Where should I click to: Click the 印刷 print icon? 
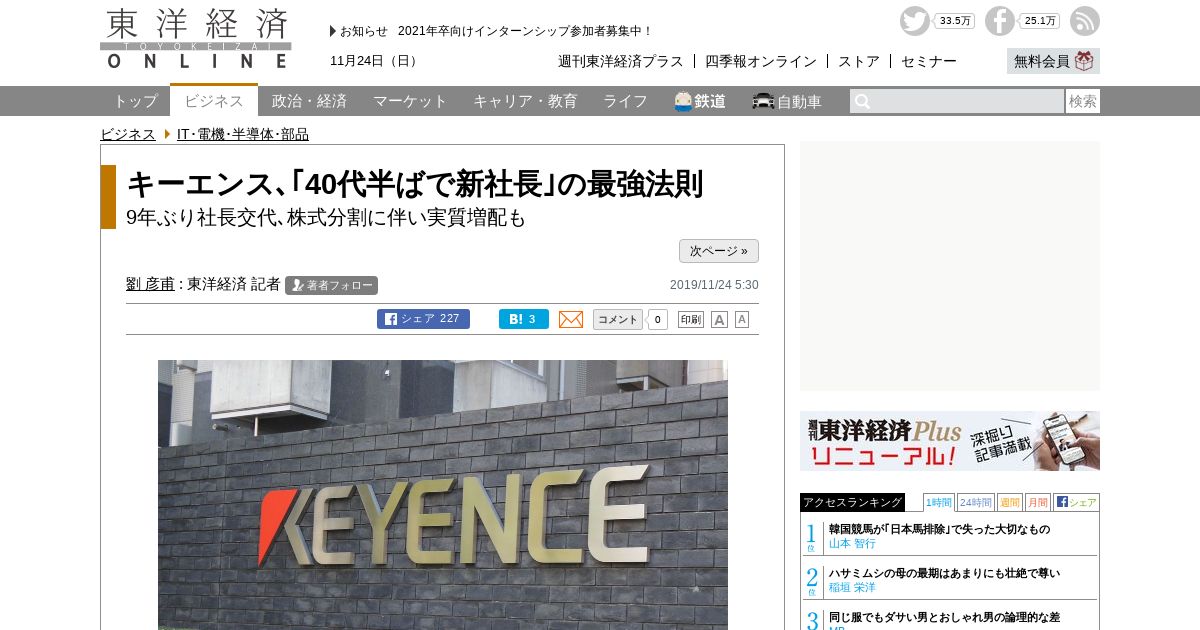click(691, 319)
